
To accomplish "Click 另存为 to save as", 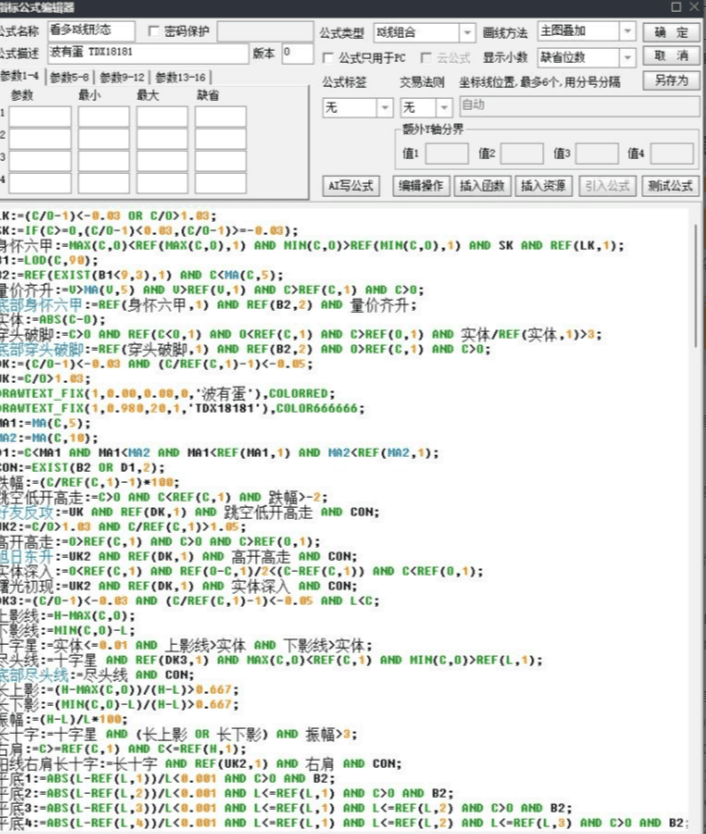I will [x=671, y=80].
